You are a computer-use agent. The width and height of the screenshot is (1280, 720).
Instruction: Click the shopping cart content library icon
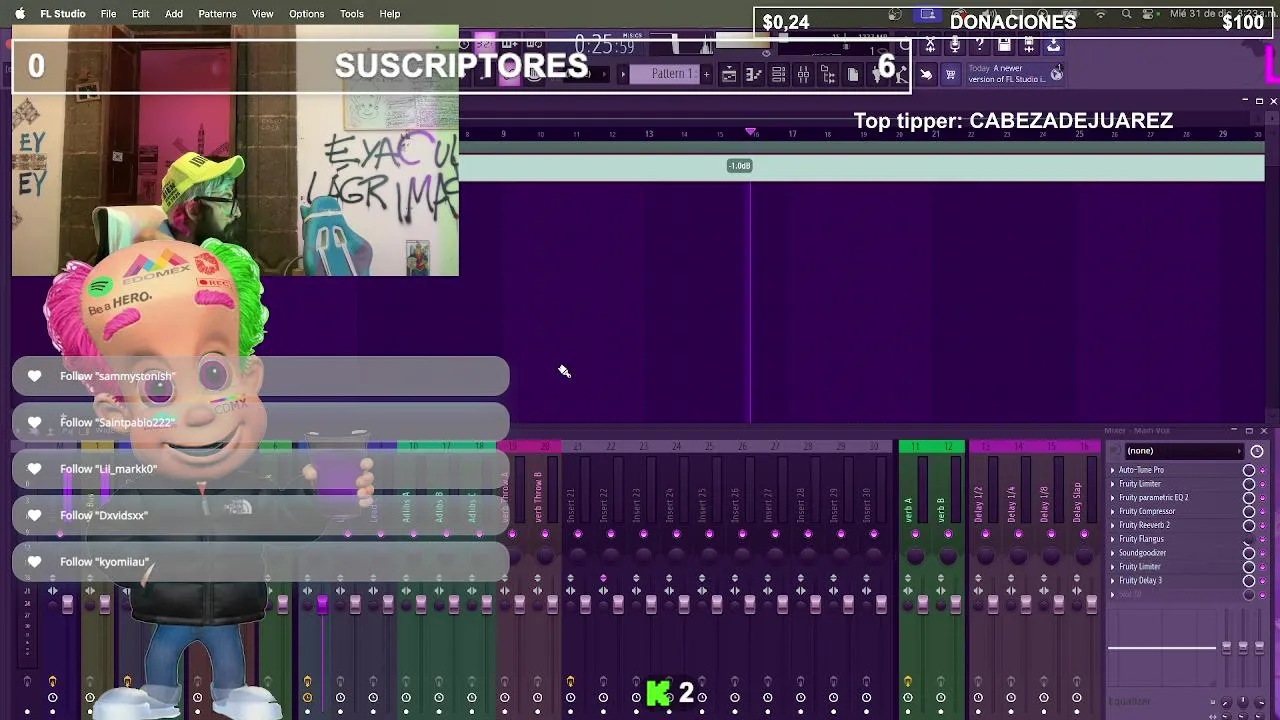(x=950, y=74)
